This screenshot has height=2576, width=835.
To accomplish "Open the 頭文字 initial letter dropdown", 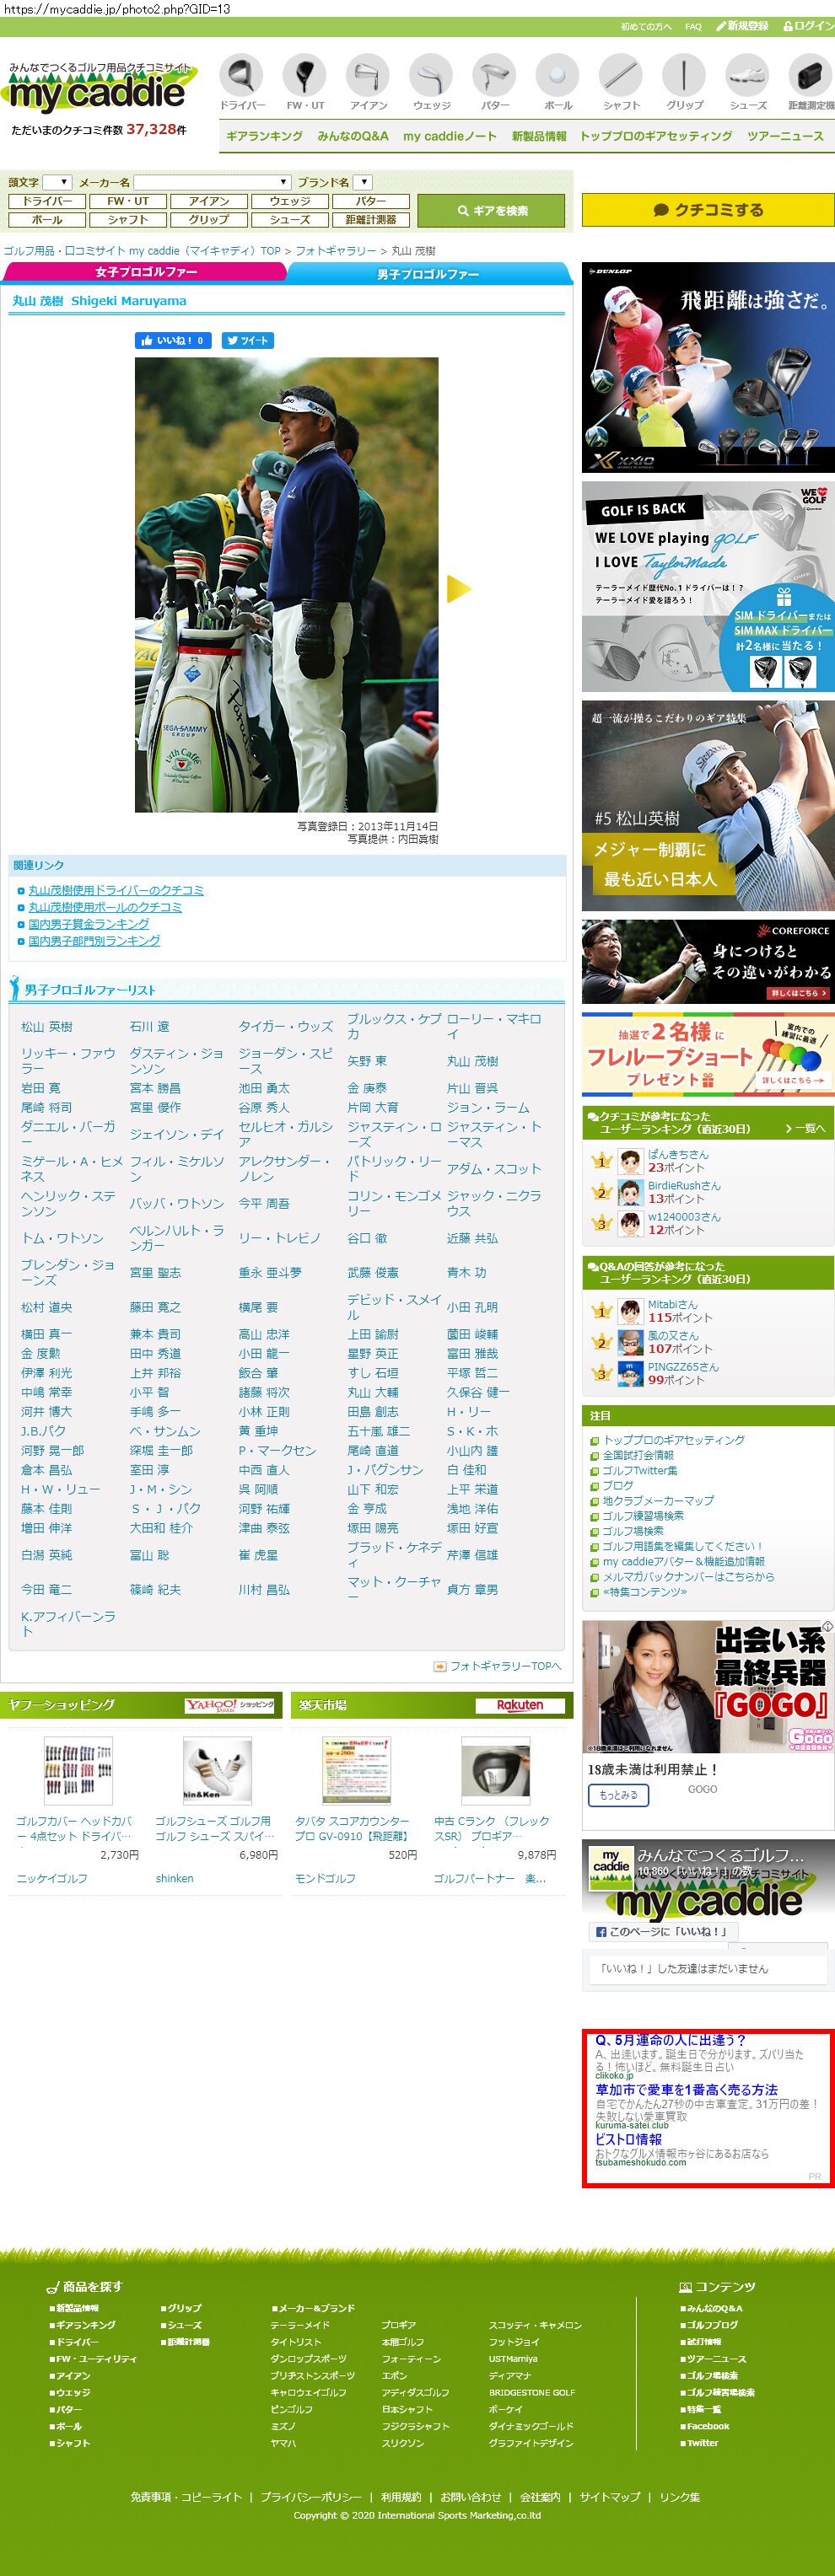I will pos(57,182).
